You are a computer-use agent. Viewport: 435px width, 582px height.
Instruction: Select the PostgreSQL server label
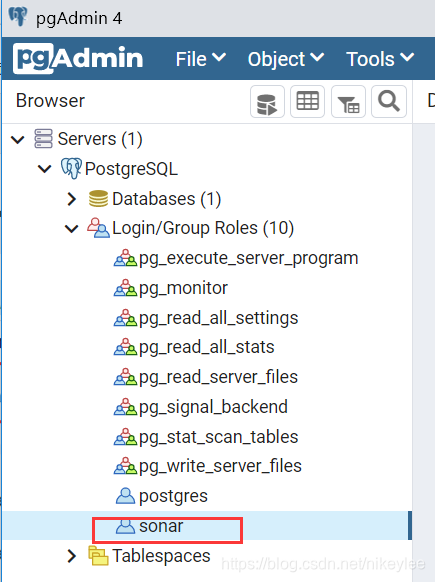pyautogui.click(x=131, y=169)
